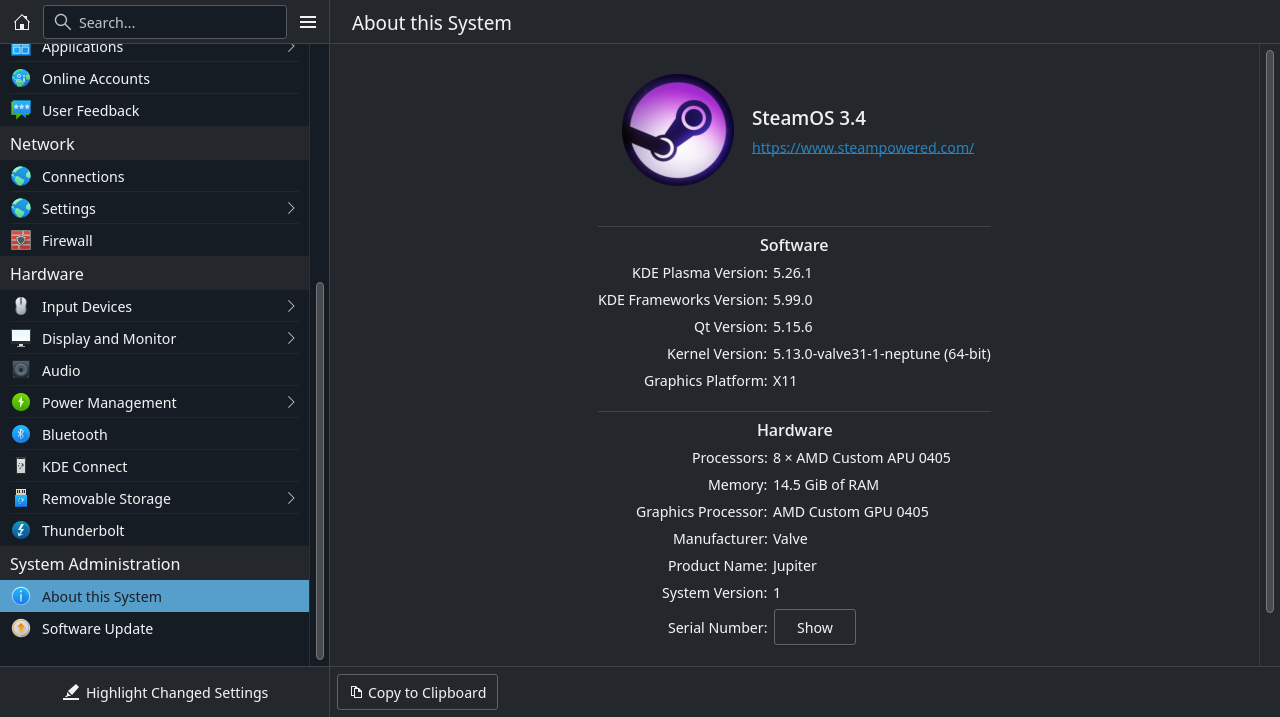Click the main panel vertical scrollbar
The height and width of the screenshot is (717, 1280).
coord(1271,330)
